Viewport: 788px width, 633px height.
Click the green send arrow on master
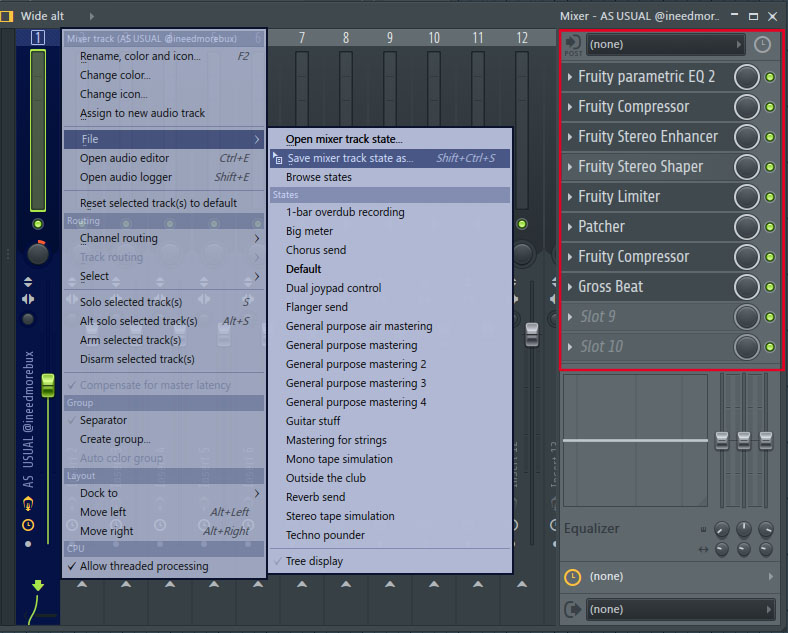(x=38, y=586)
